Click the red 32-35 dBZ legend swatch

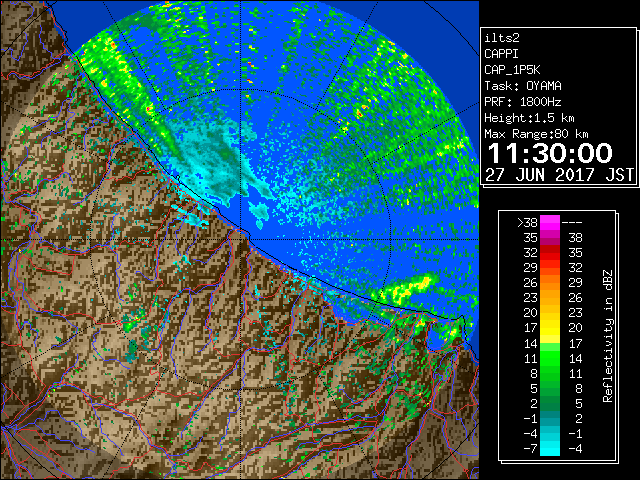click(x=550, y=253)
